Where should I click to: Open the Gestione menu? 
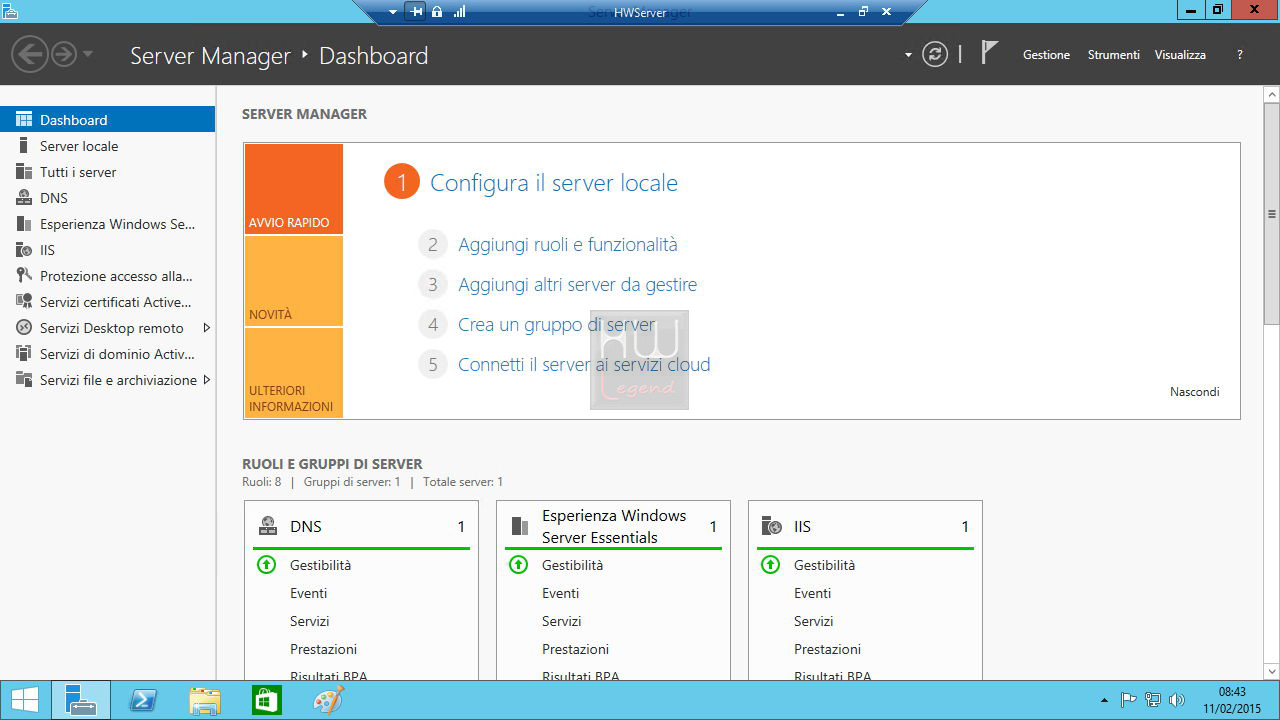click(x=1046, y=55)
